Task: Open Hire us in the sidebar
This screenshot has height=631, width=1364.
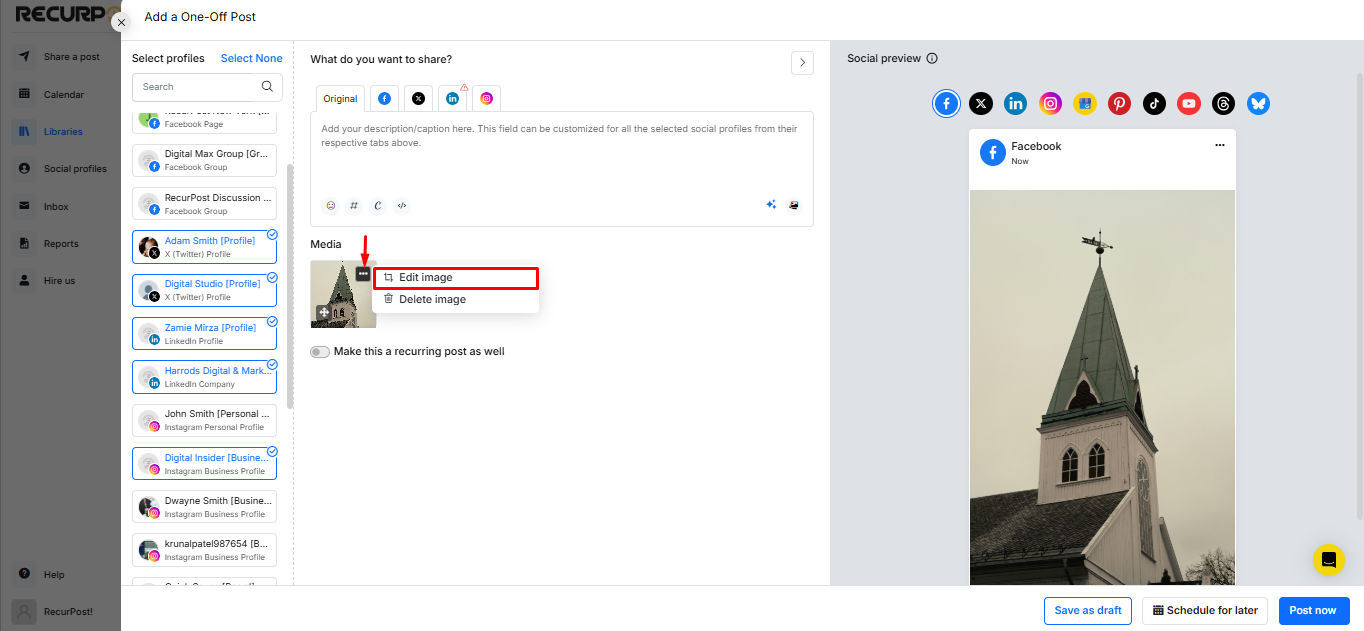Action: 62,281
